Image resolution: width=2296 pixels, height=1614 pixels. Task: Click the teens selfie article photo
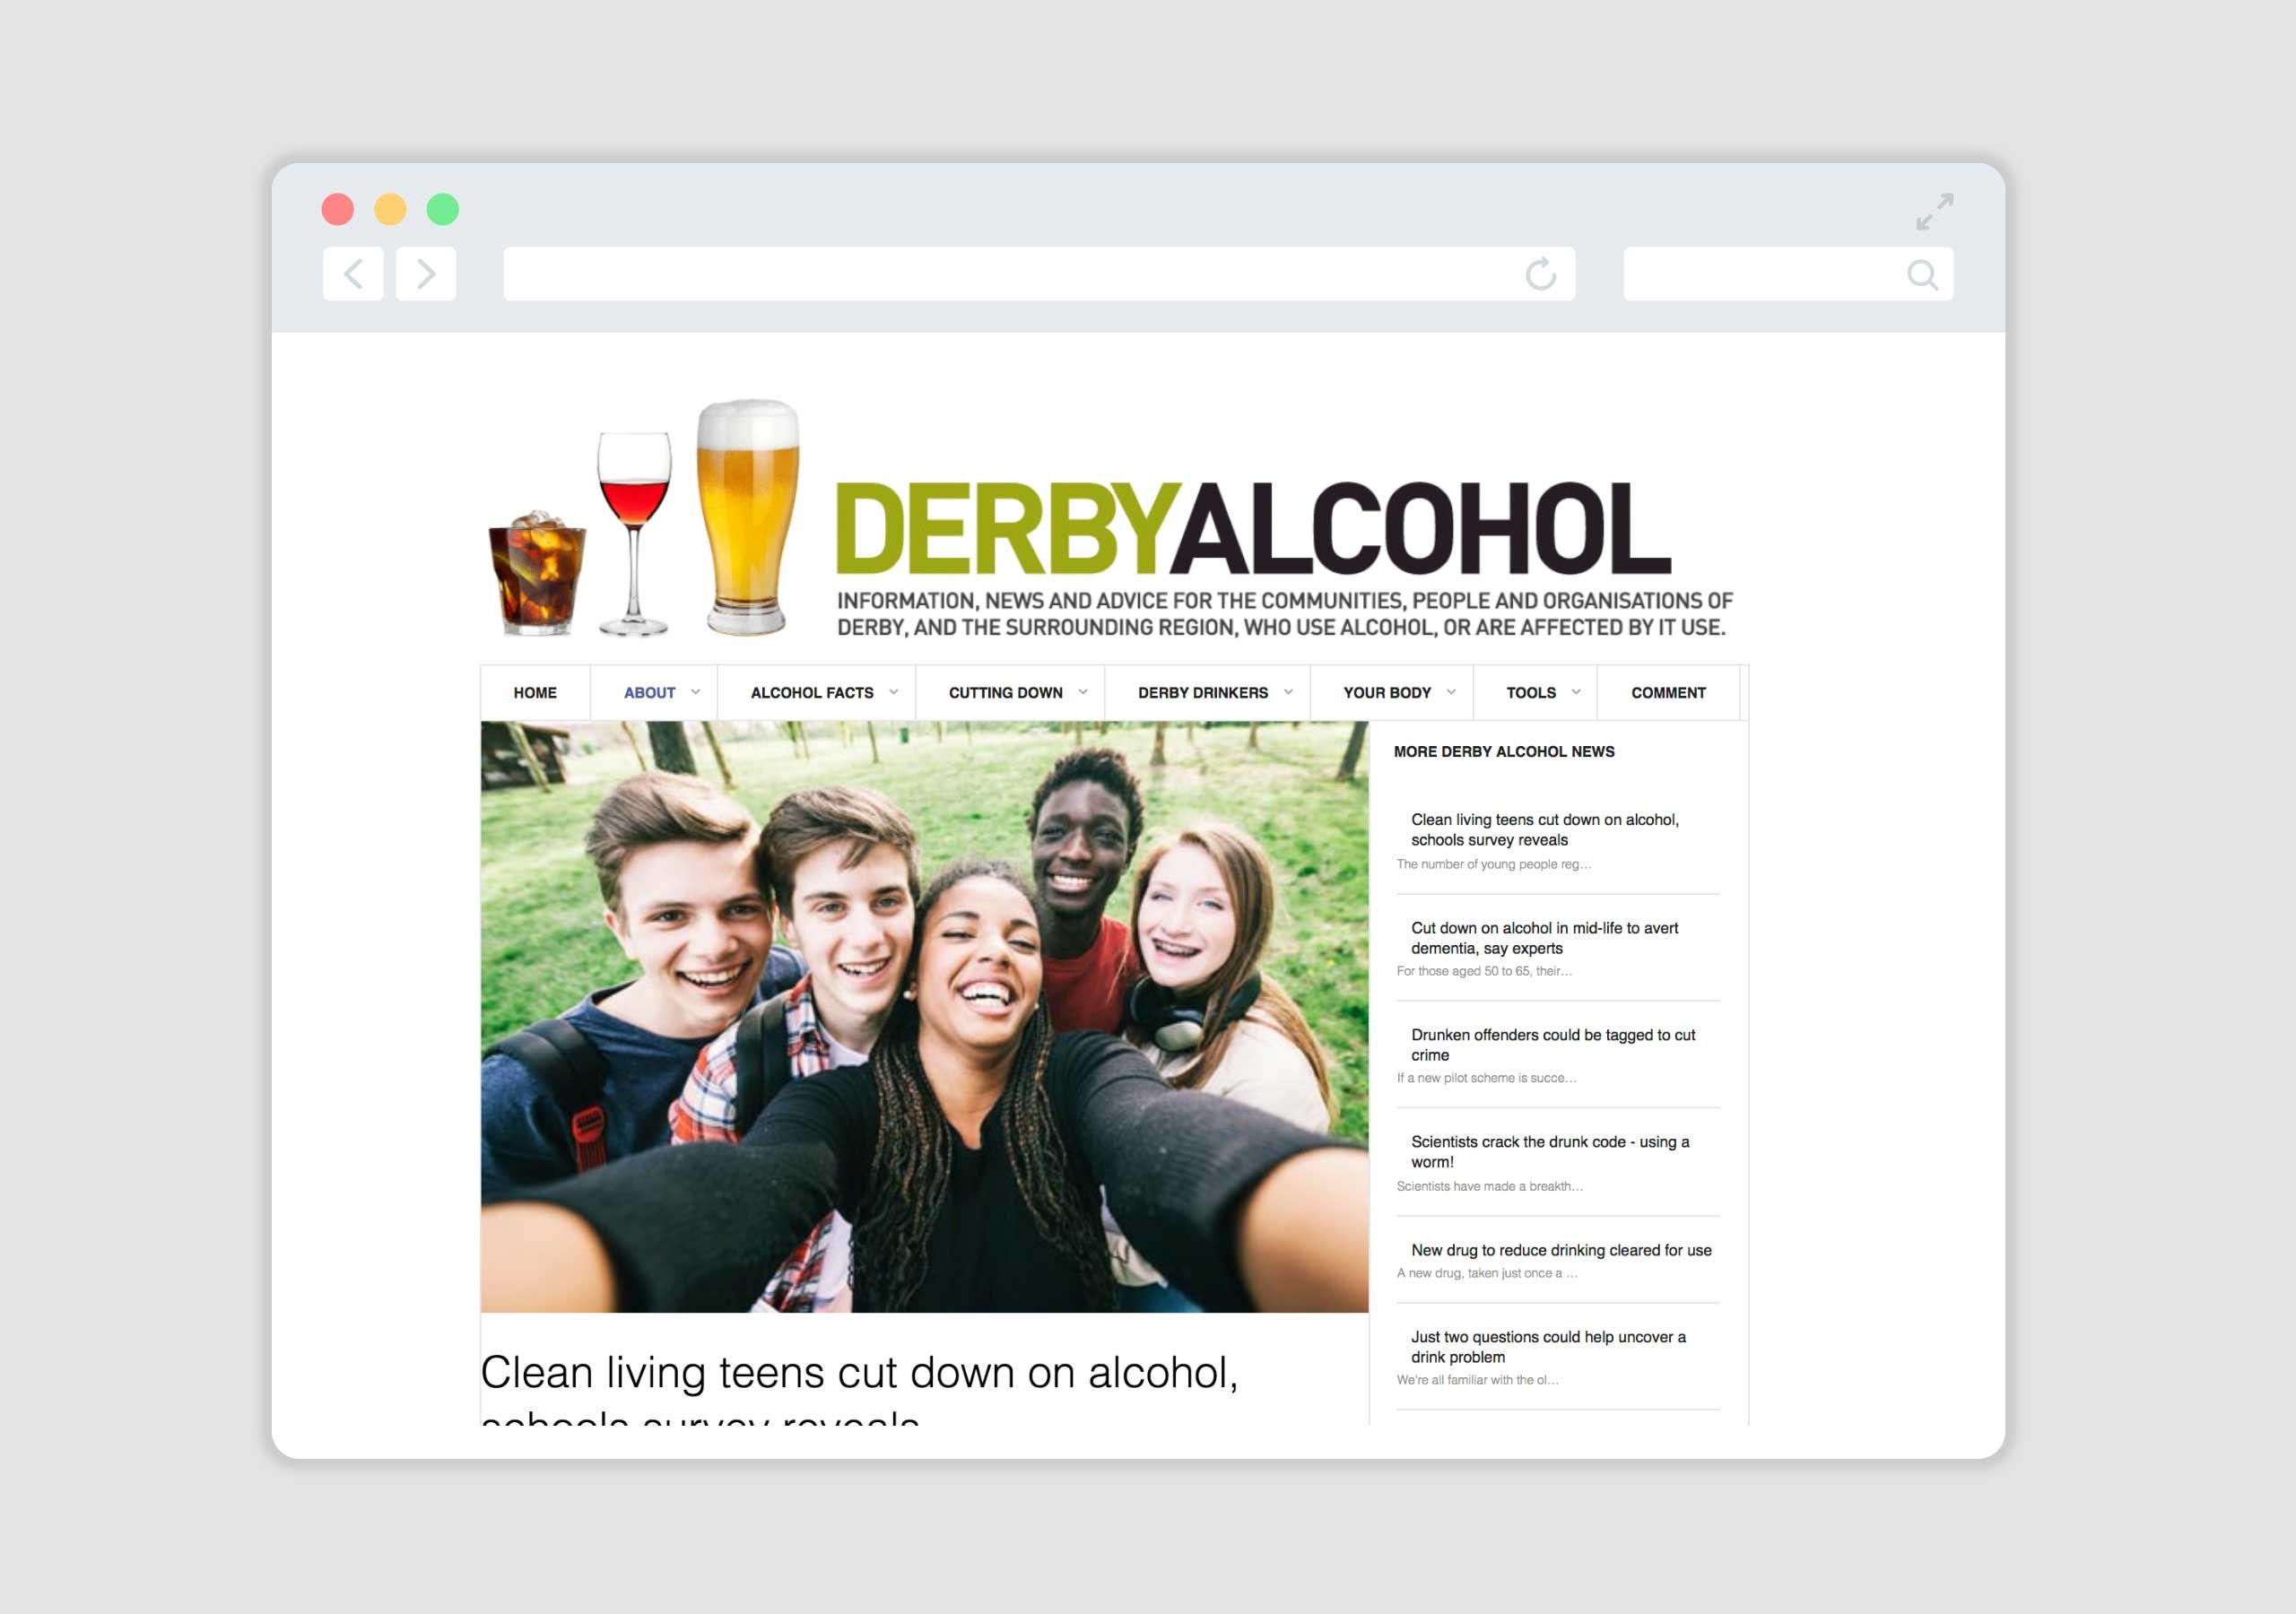point(924,1016)
